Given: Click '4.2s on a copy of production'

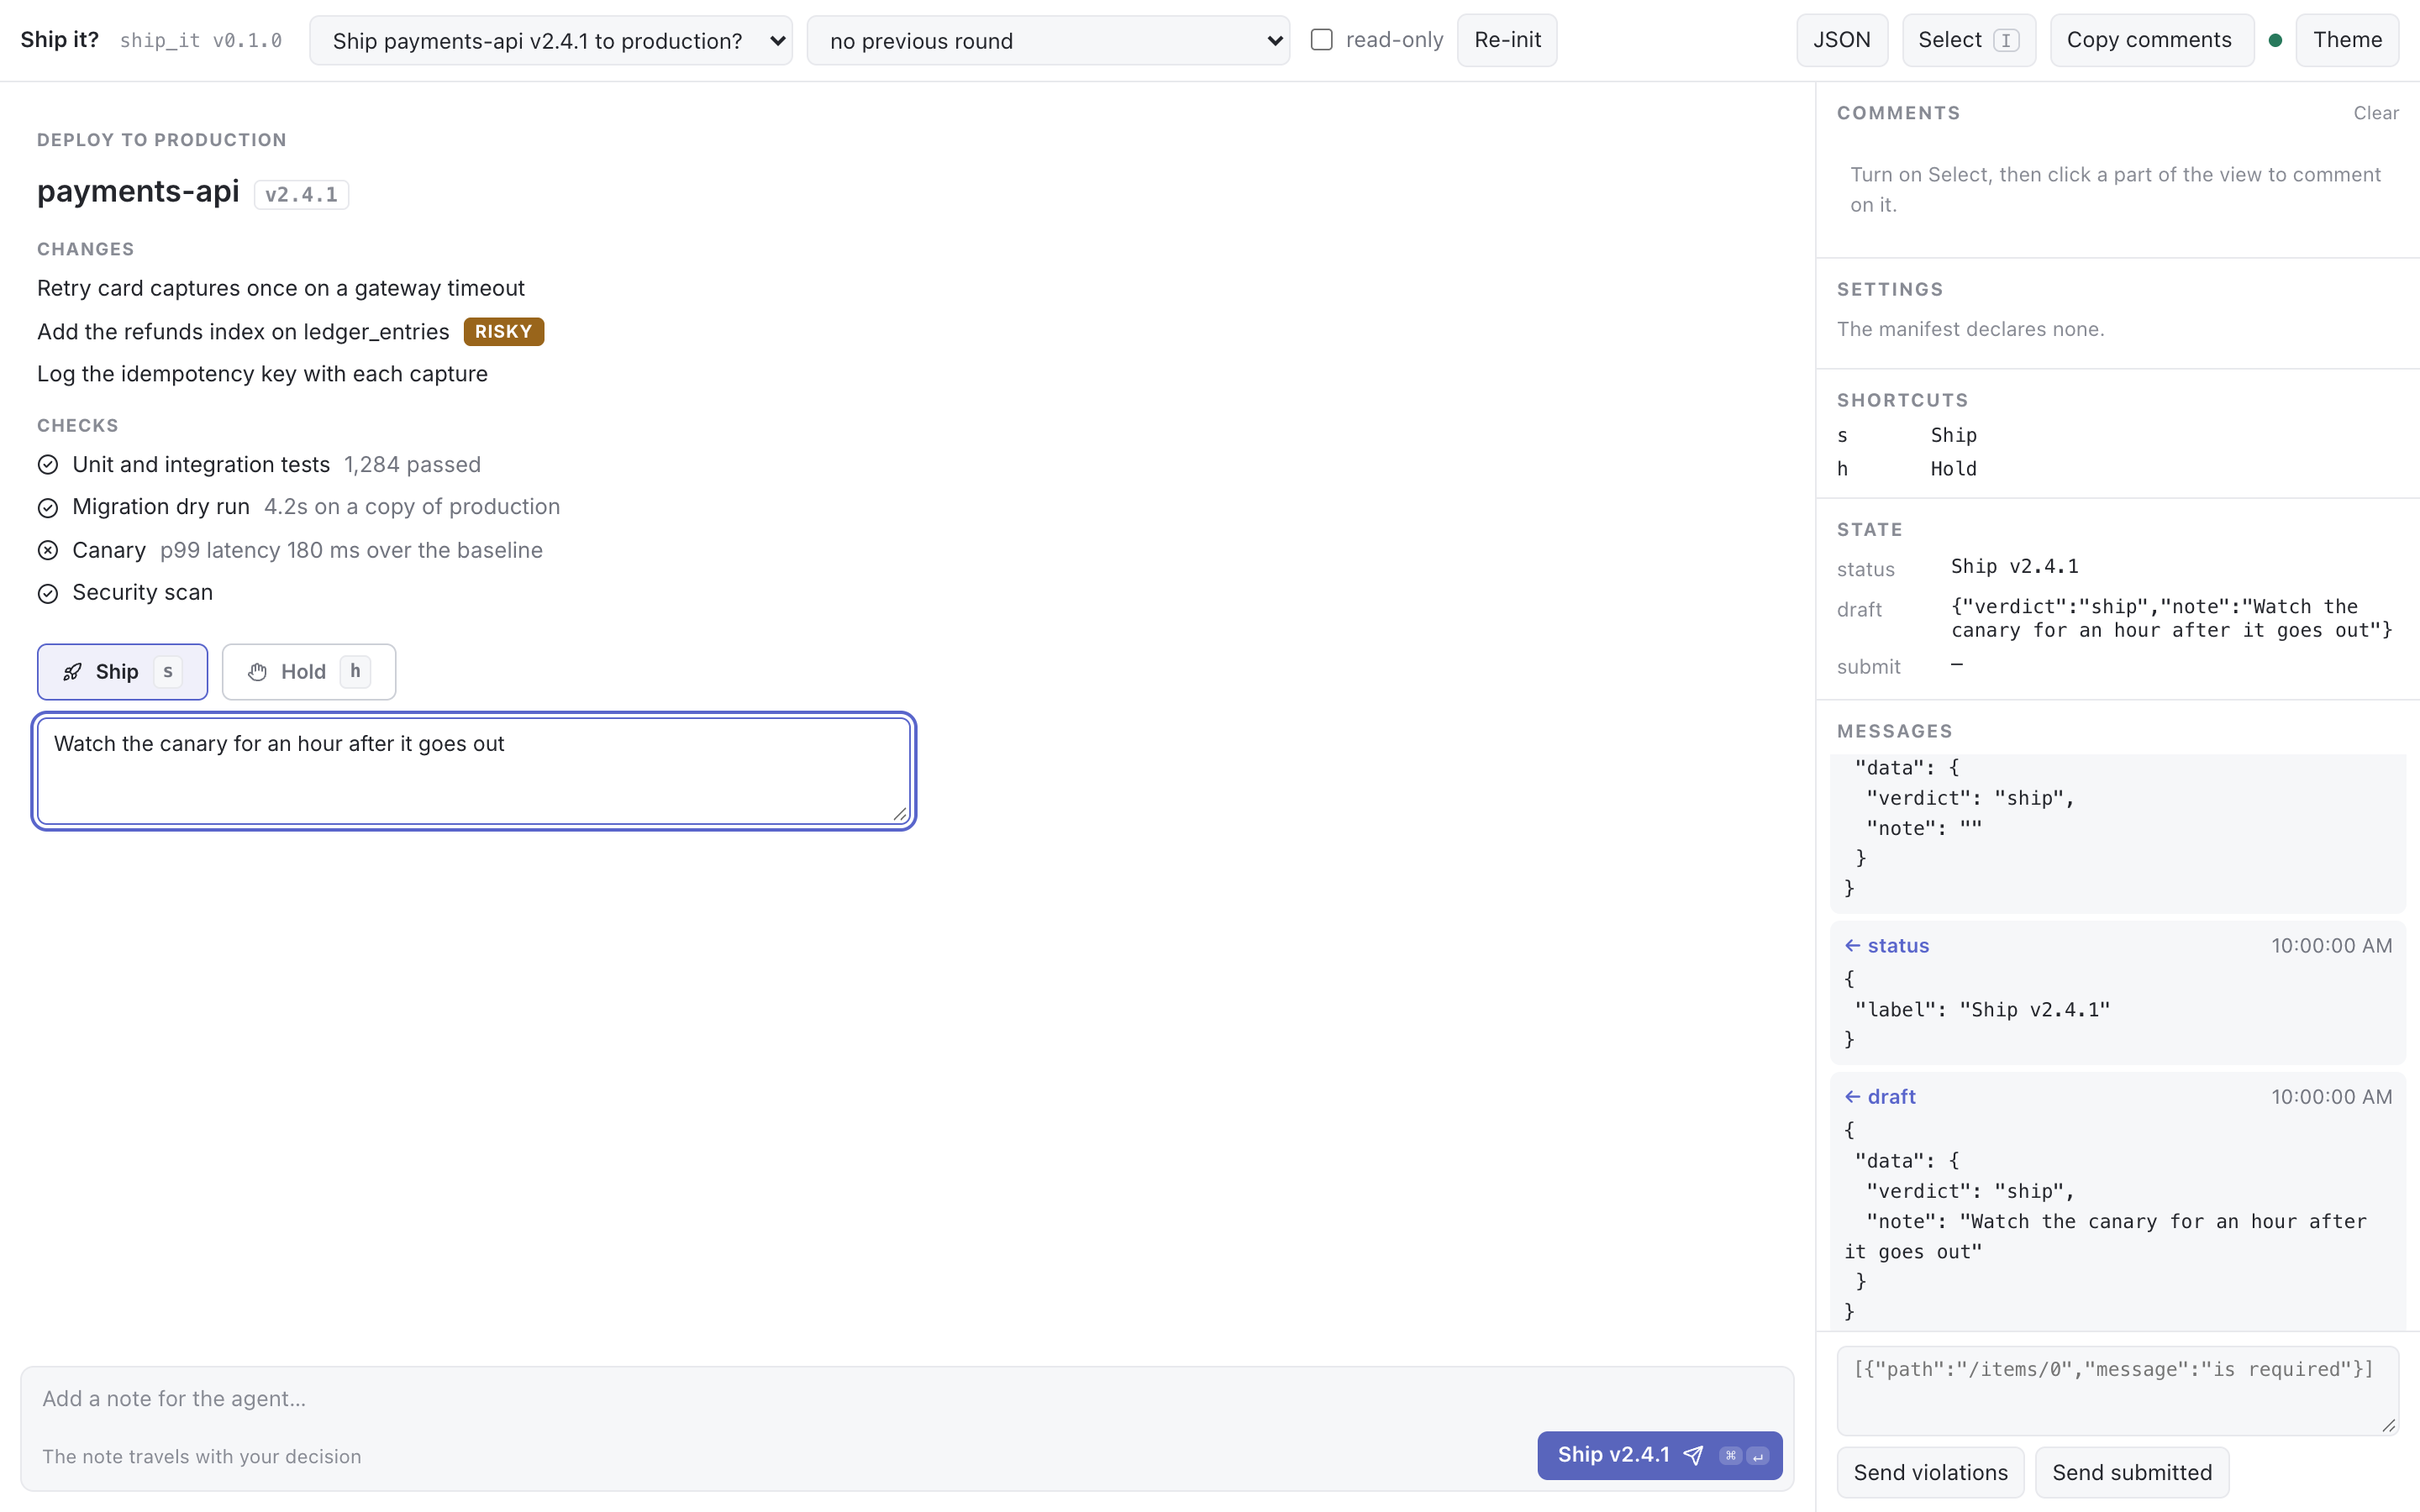Looking at the screenshot, I should click(412, 507).
